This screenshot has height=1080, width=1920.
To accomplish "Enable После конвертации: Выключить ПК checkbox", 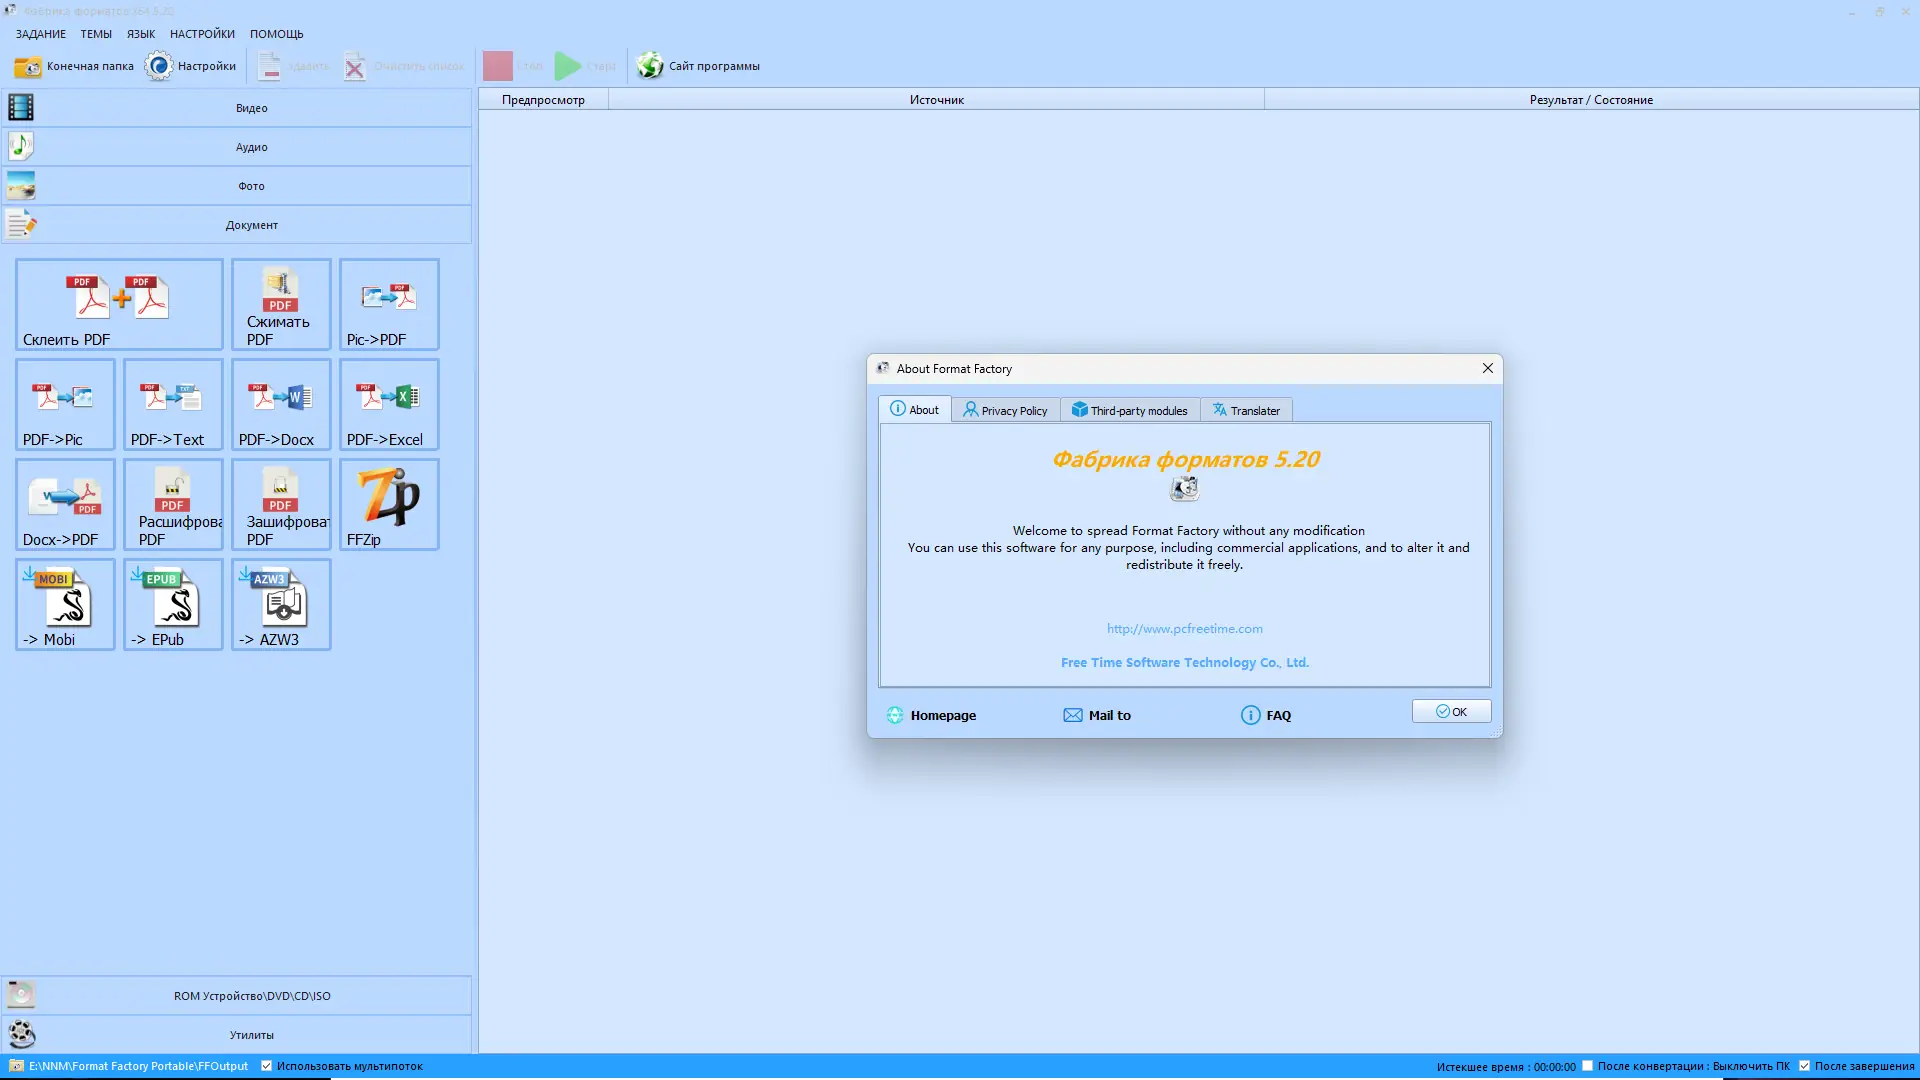I will (1587, 1066).
